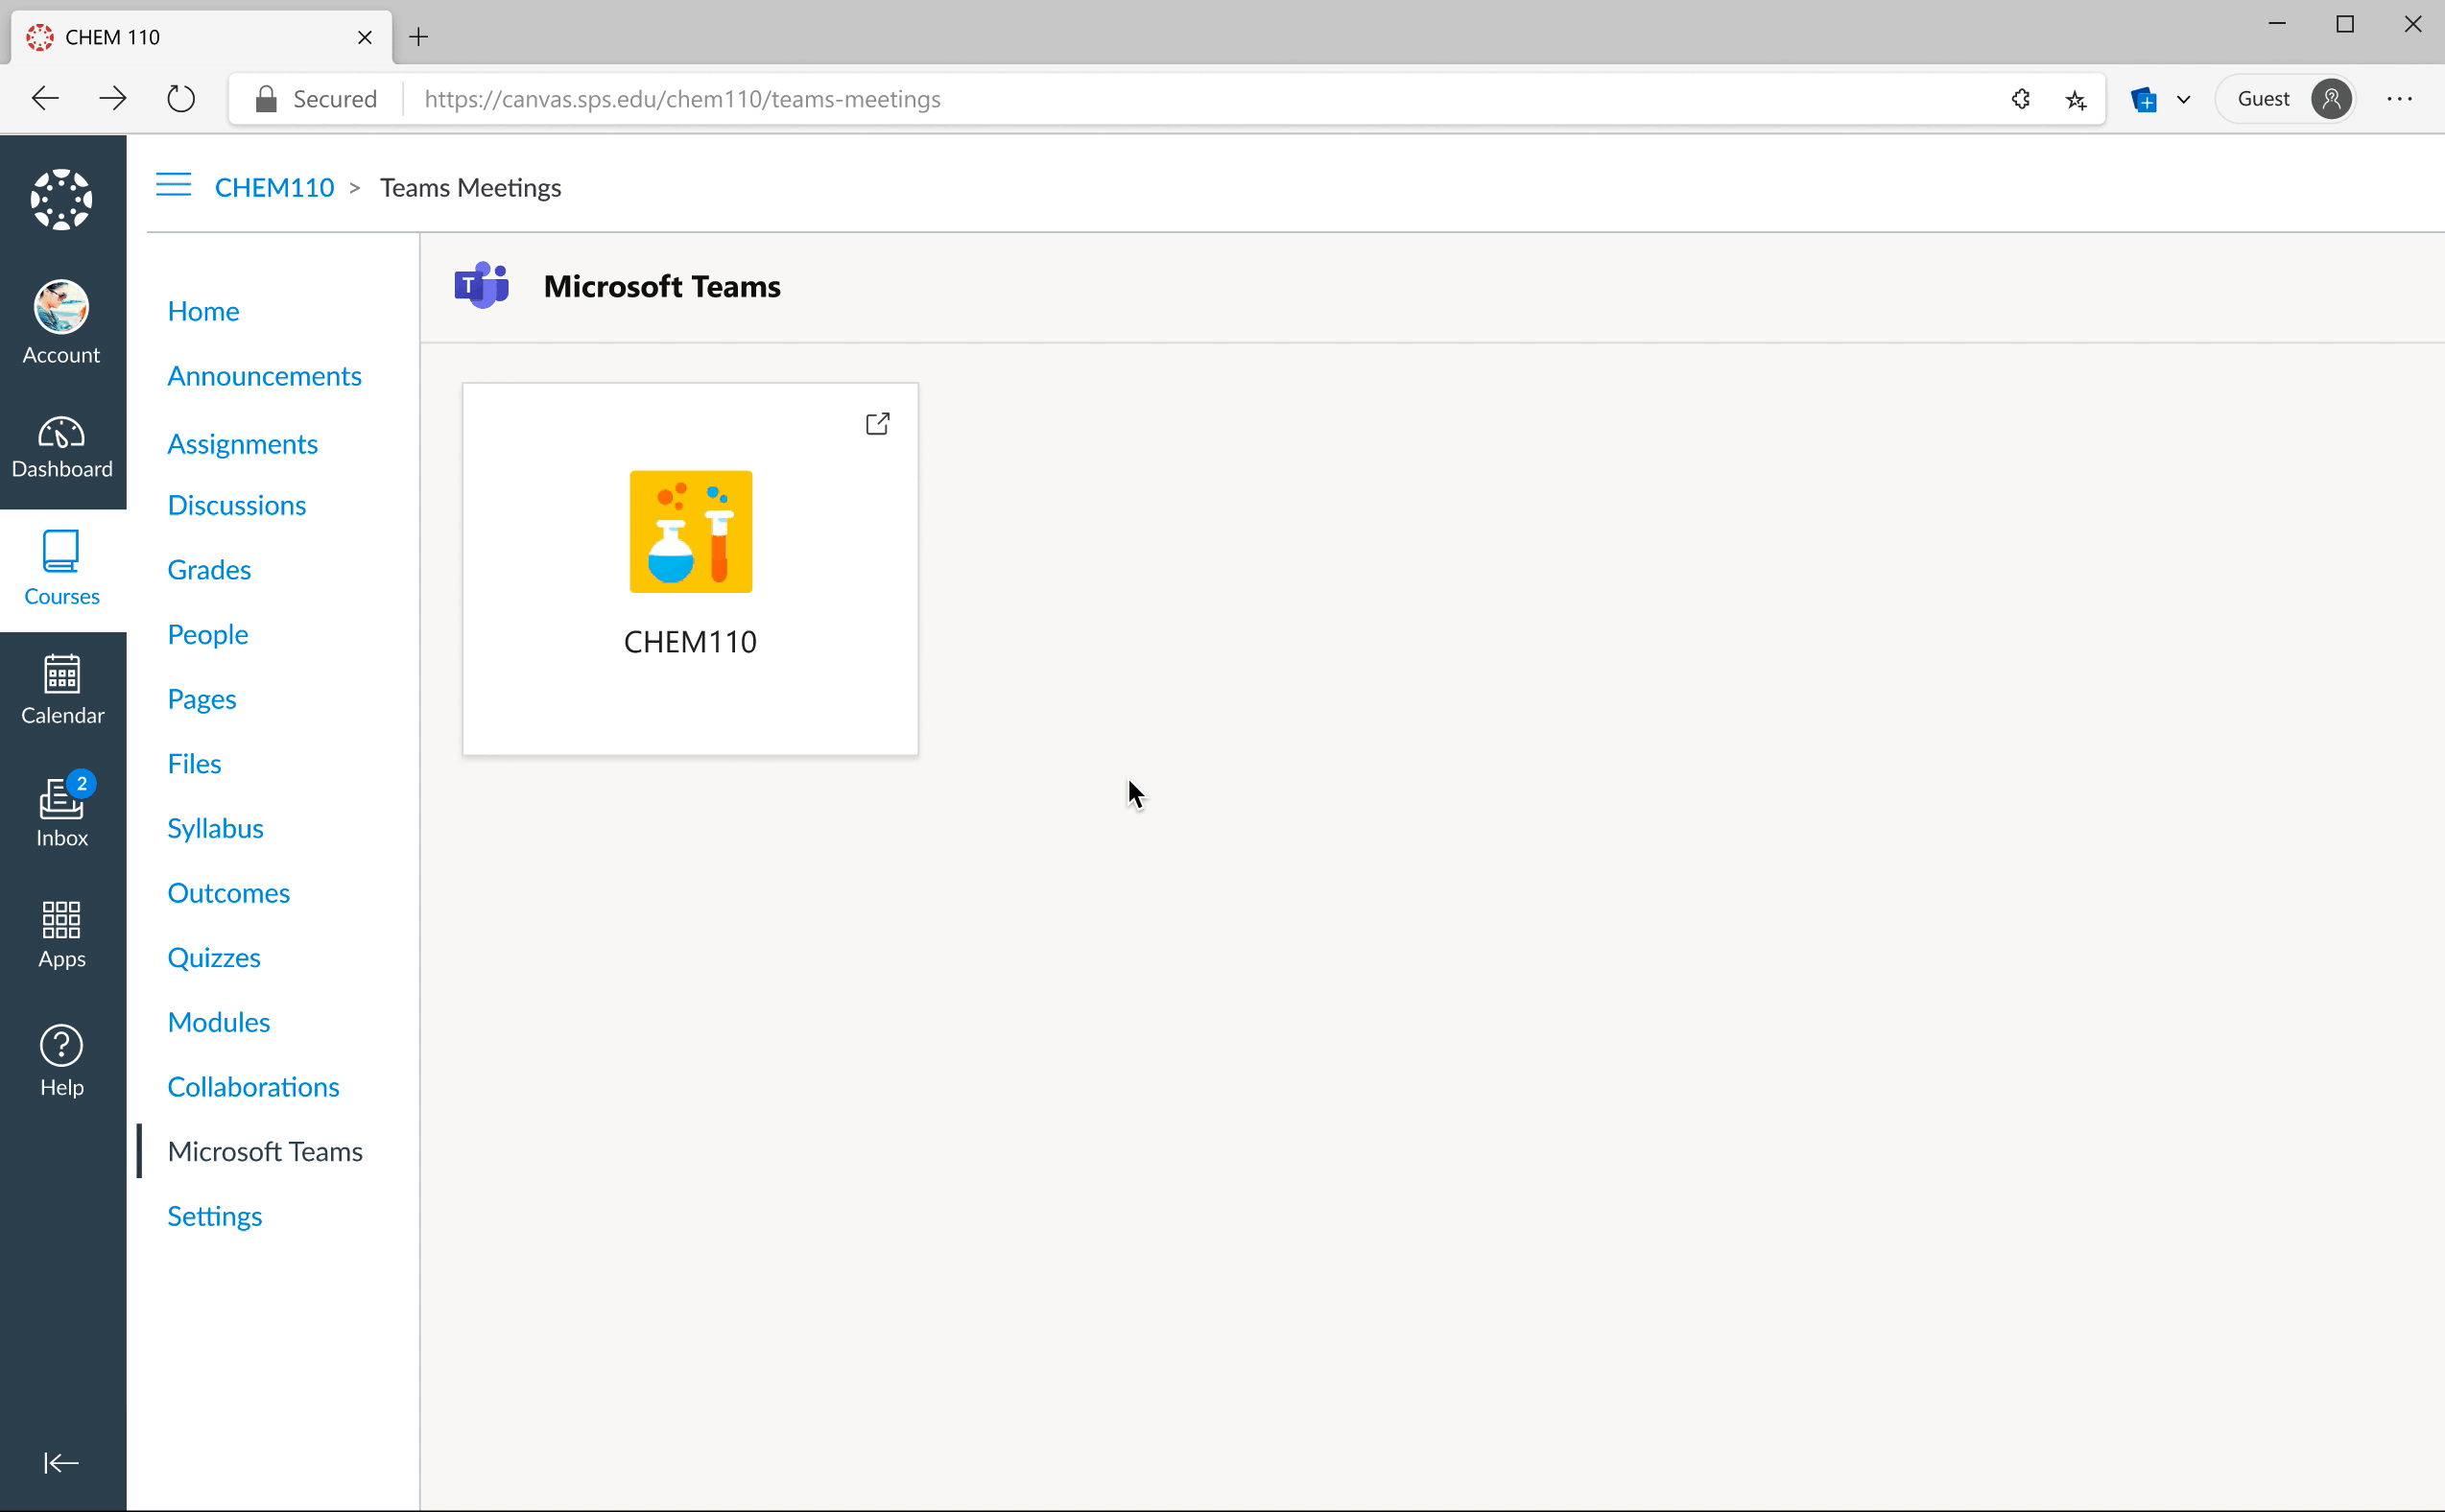The image size is (2445, 1512).
Task: Expand the collections dropdown chevron in toolbar
Action: (2184, 99)
